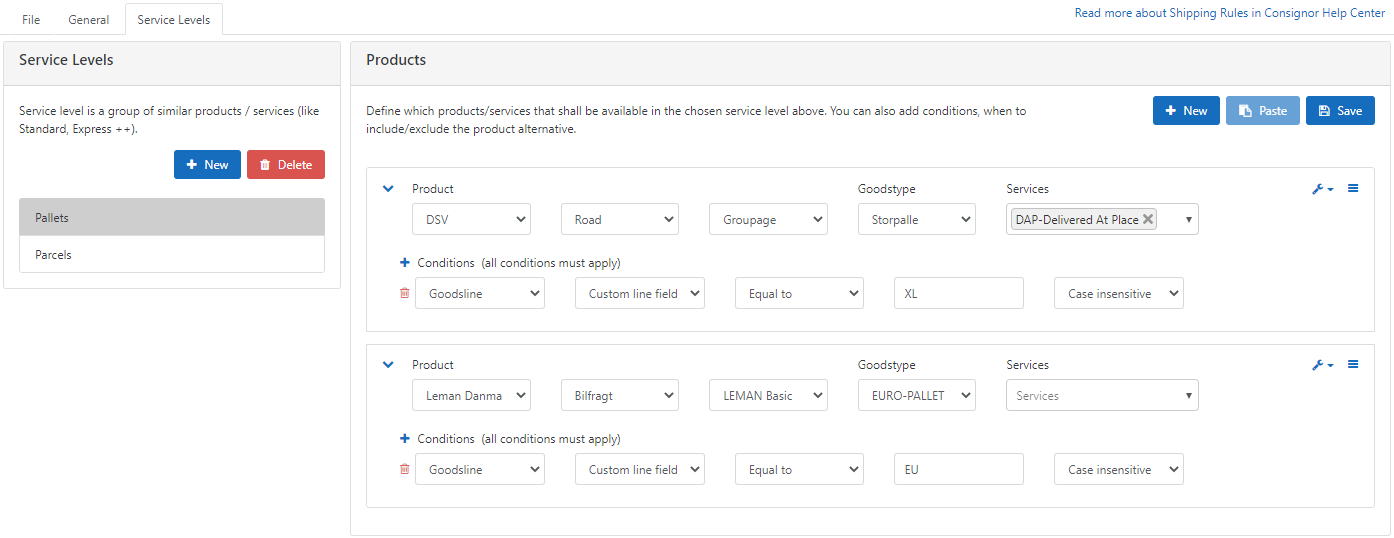Image resolution: width=1394 pixels, height=538 pixels.
Task: Open the empty Services dropdown for Leman
Action: [x=1101, y=396]
